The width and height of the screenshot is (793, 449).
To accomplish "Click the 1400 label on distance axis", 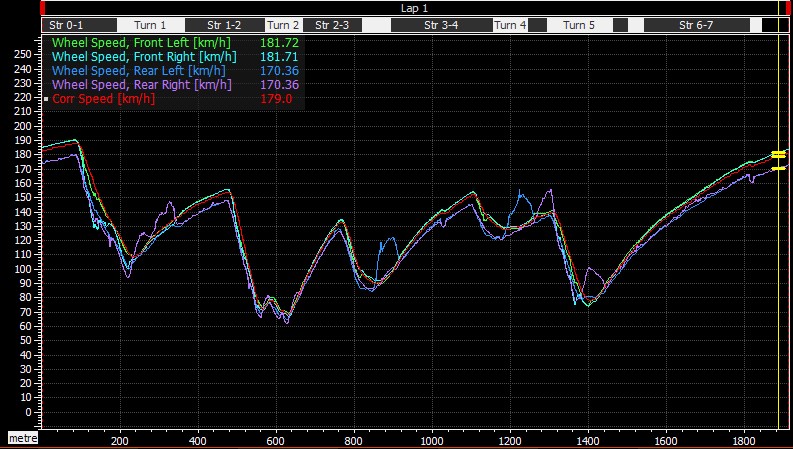I will [x=588, y=441].
